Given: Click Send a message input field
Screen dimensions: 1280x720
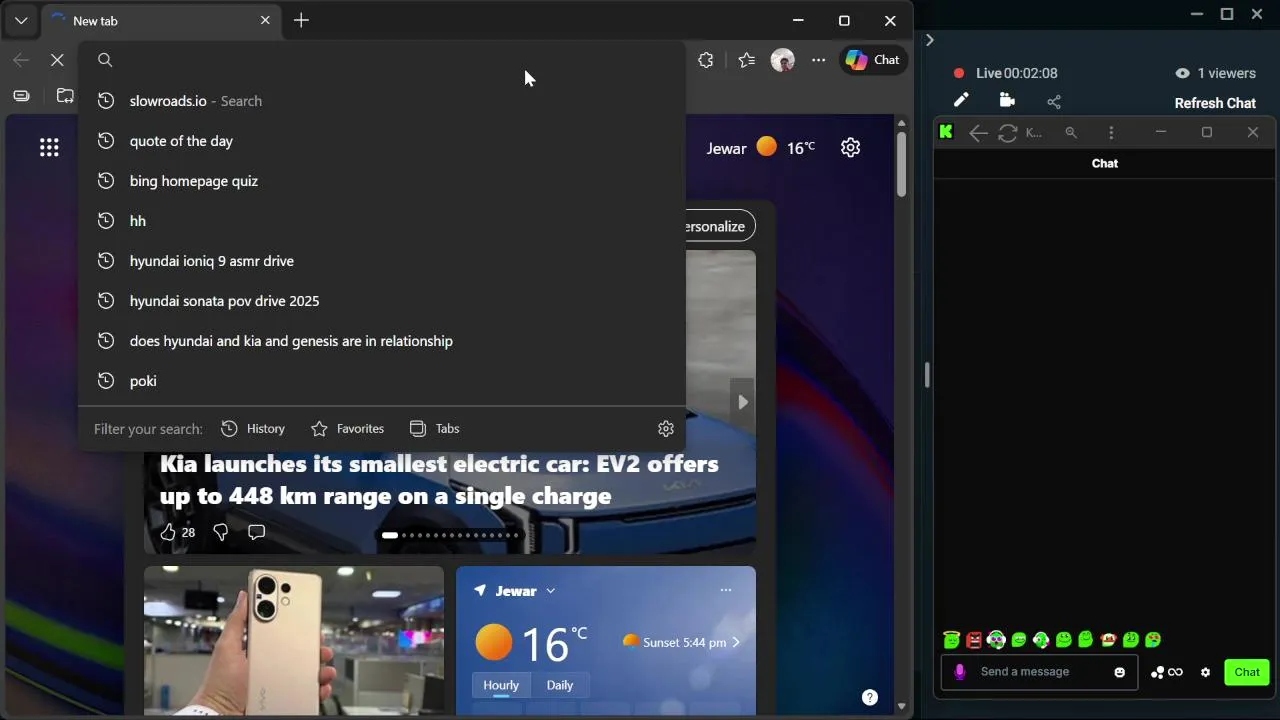Looking at the screenshot, I should point(1040,672).
